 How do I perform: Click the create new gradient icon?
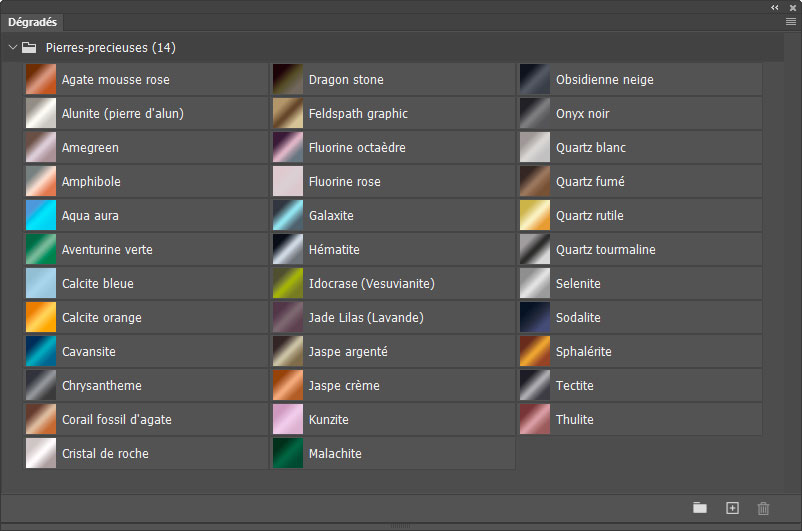[732, 508]
